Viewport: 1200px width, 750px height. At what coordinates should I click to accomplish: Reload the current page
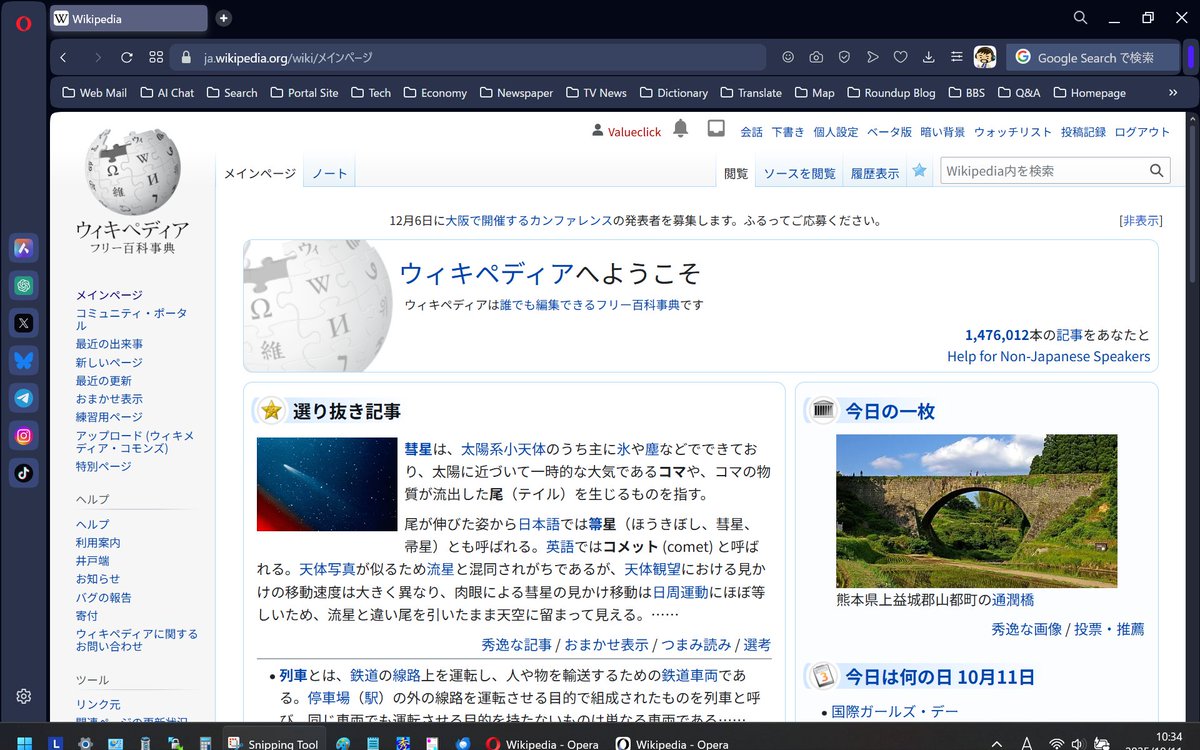[x=127, y=57]
